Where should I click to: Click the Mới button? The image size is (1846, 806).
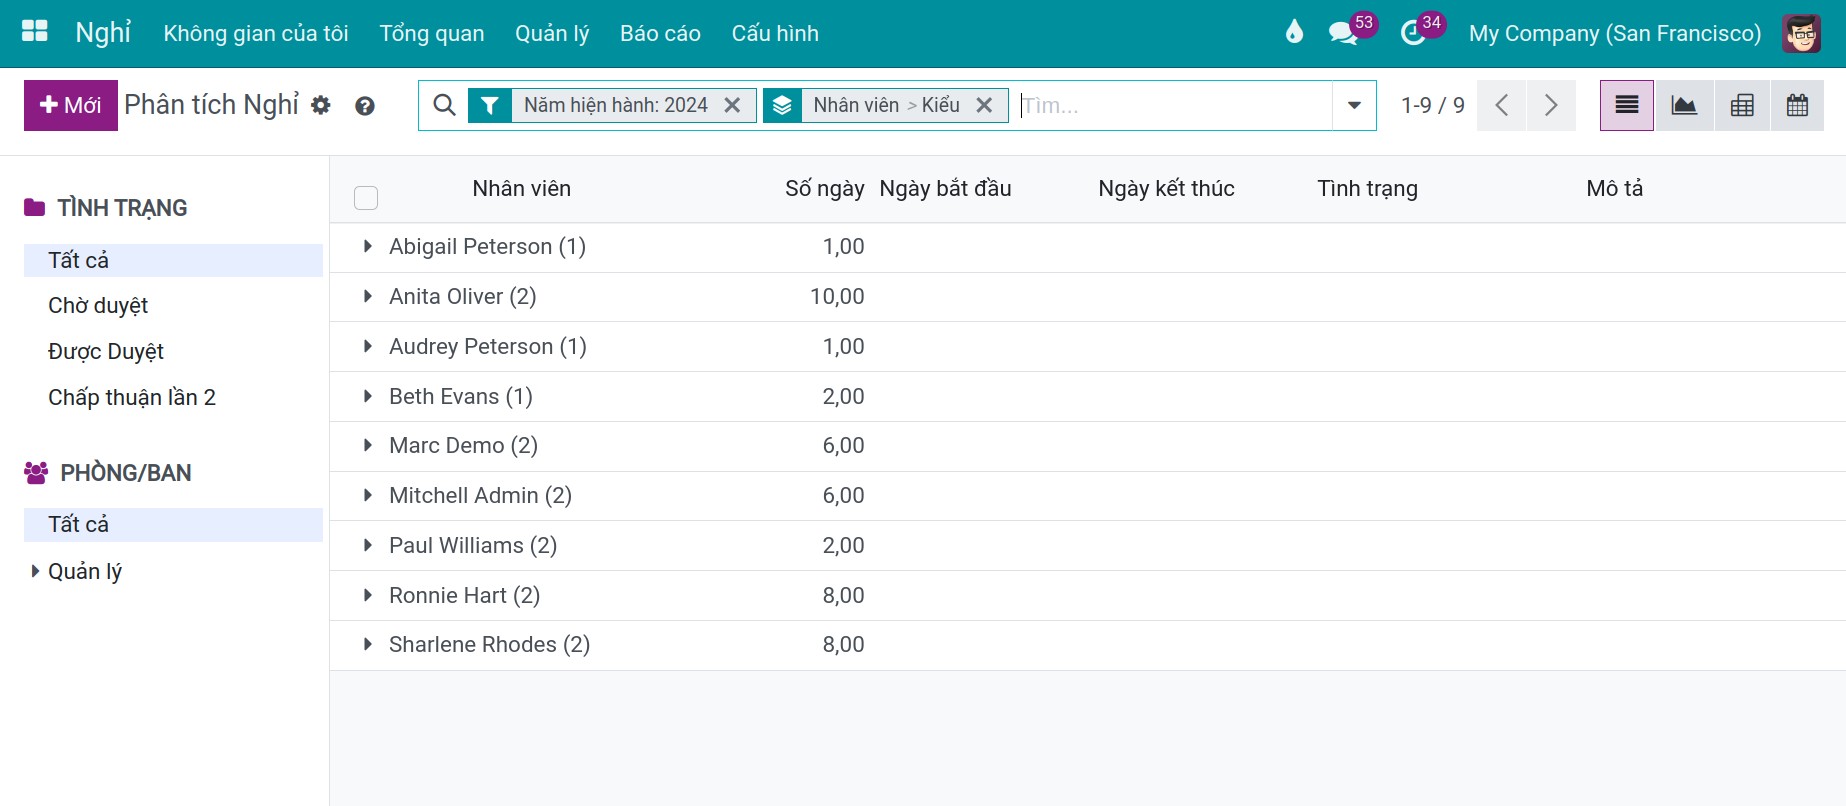(71, 105)
